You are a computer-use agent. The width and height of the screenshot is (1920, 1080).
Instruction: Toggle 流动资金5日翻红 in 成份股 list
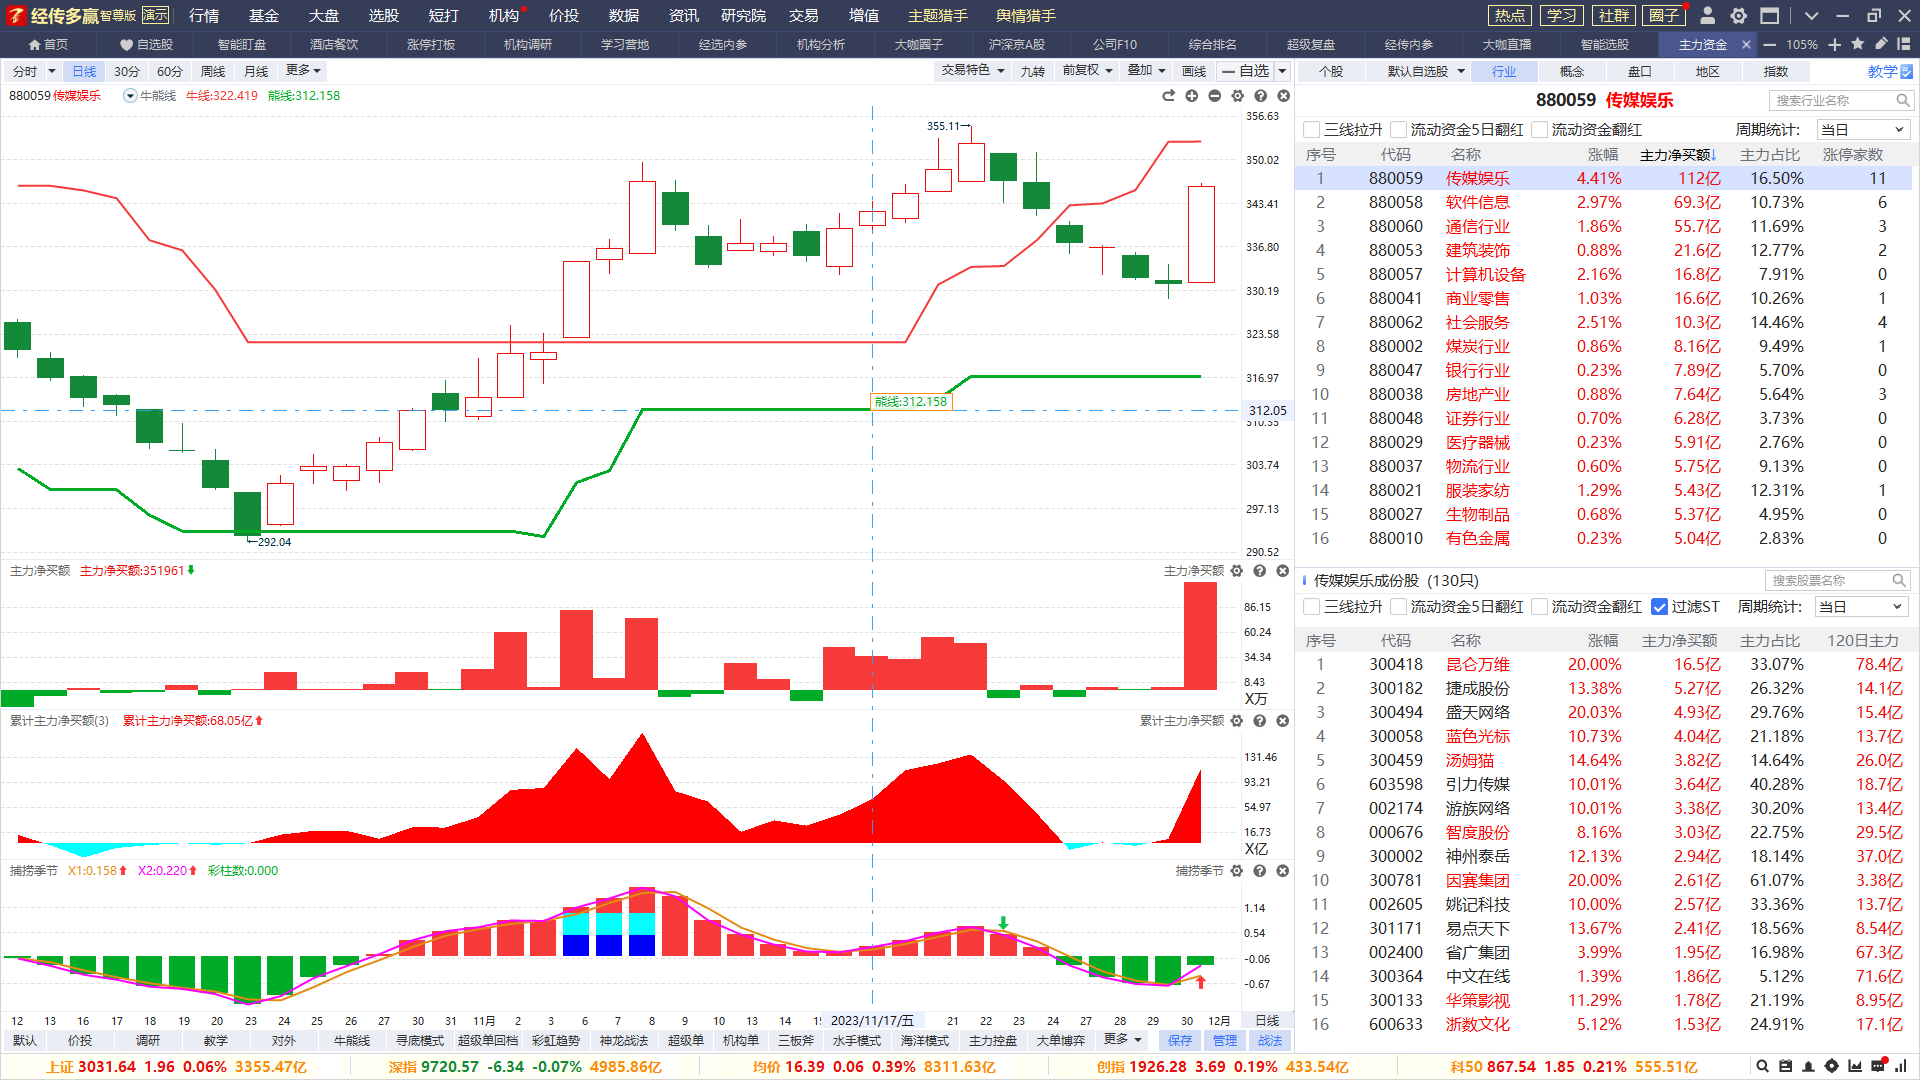(x=1398, y=607)
